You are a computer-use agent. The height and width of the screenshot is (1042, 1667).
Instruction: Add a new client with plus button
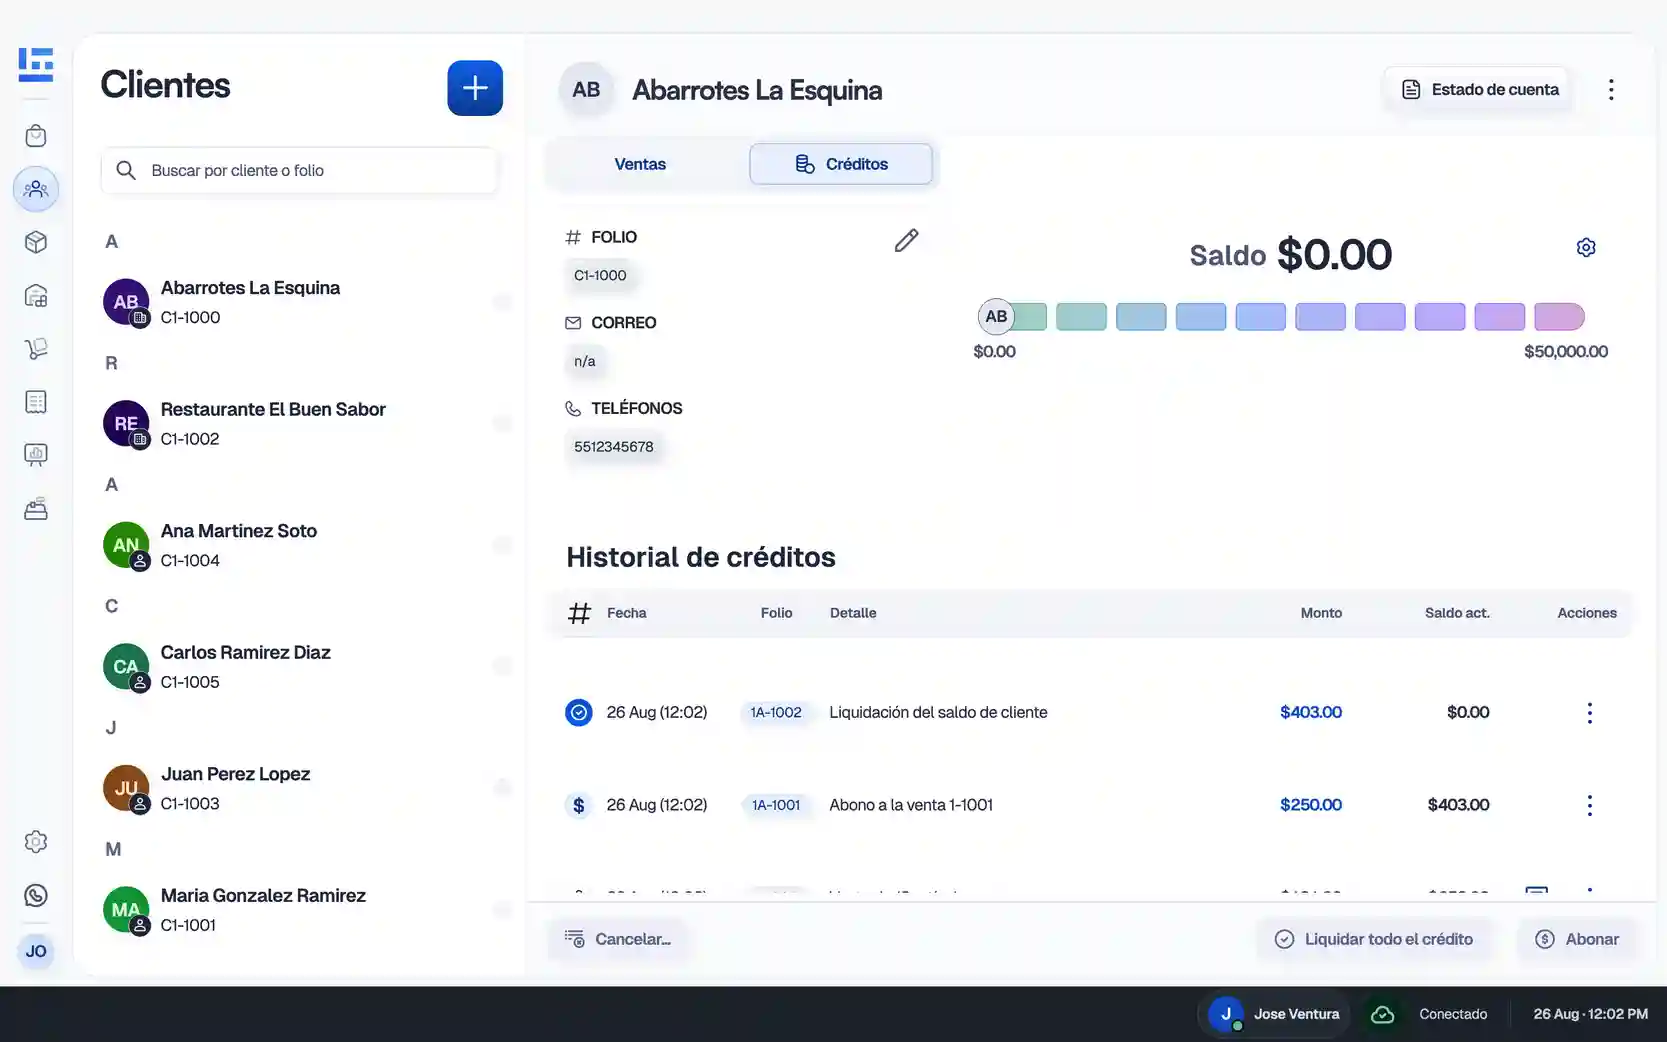[475, 88]
